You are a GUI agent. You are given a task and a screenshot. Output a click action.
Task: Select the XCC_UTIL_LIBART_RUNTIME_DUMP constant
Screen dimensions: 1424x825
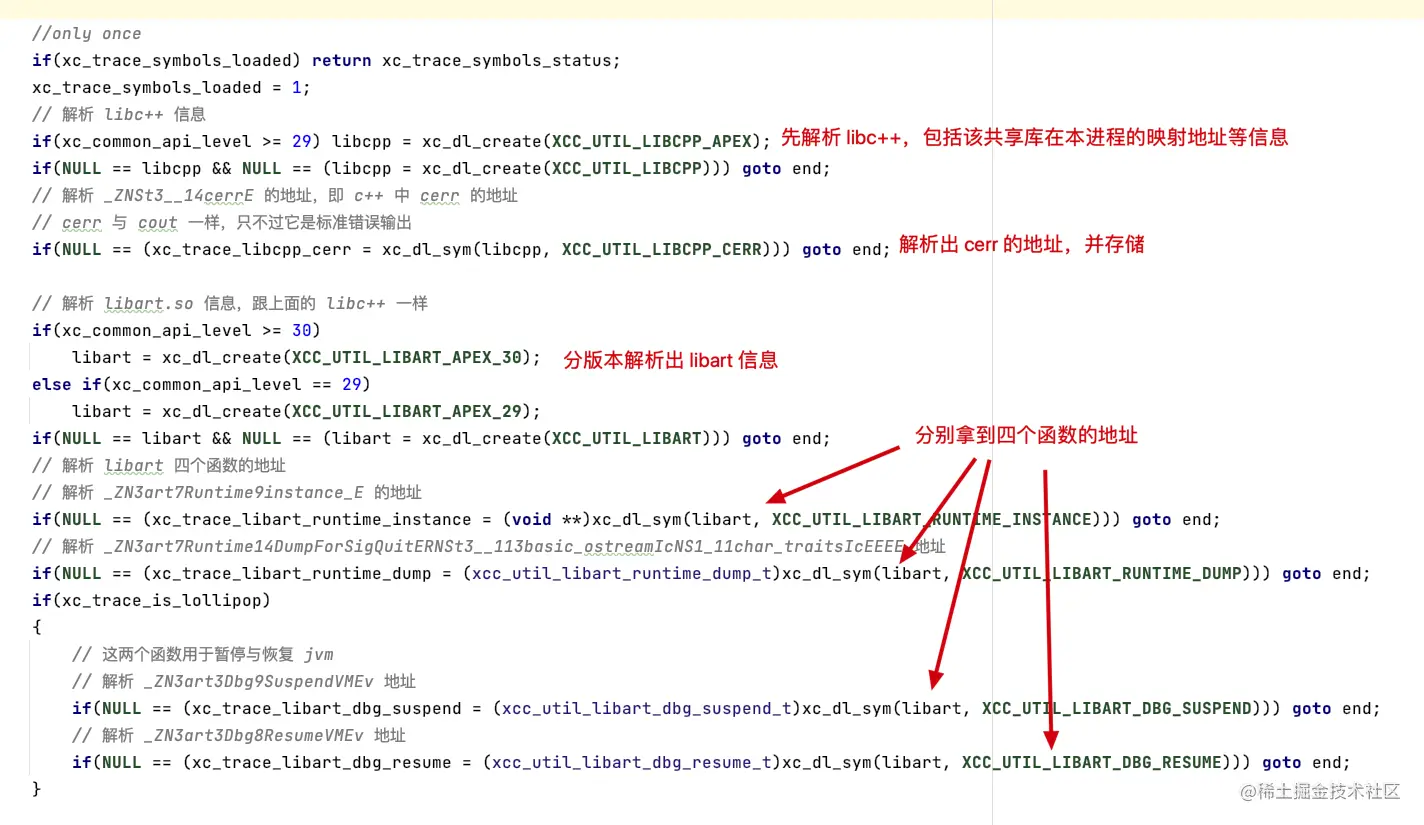pos(1101,574)
